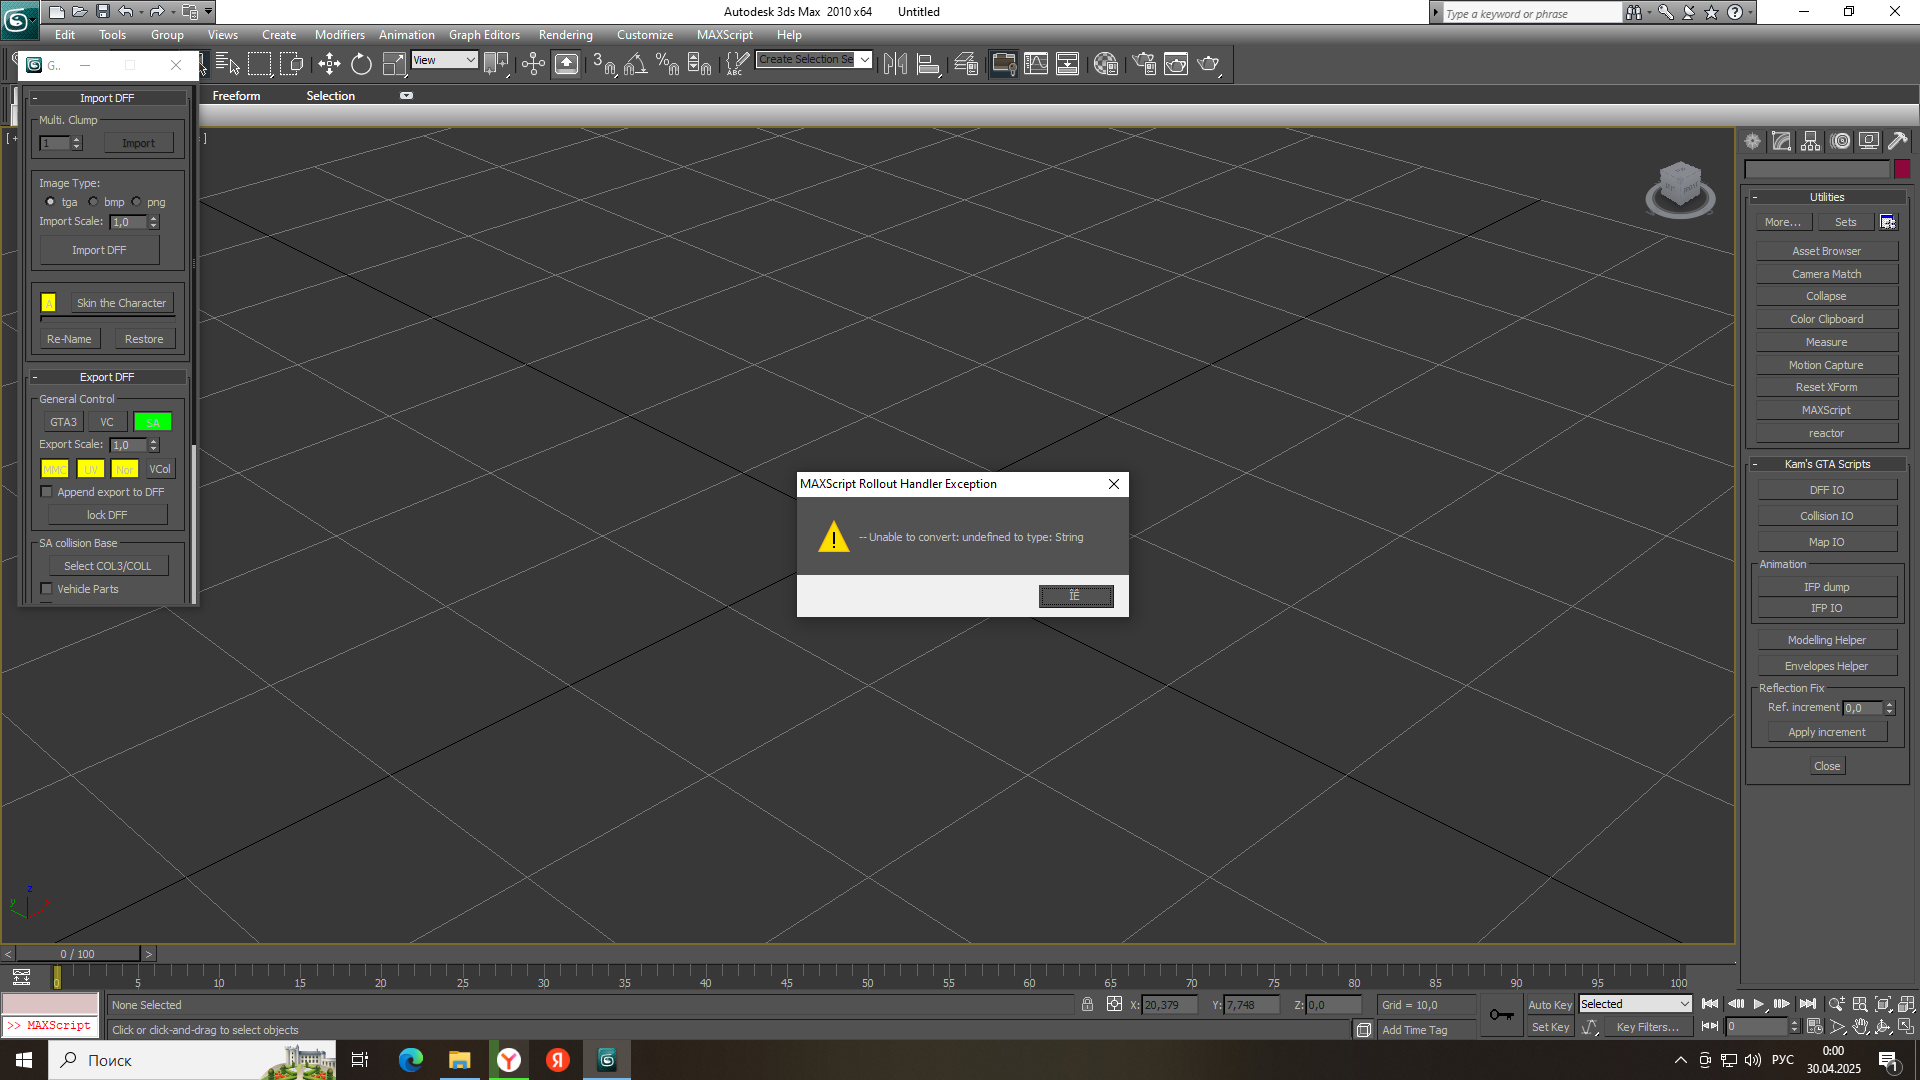The width and height of the screenshot is (1920, 1080).
Task: Open Curve Editor from toolbar
Action: pos(1036,65)
